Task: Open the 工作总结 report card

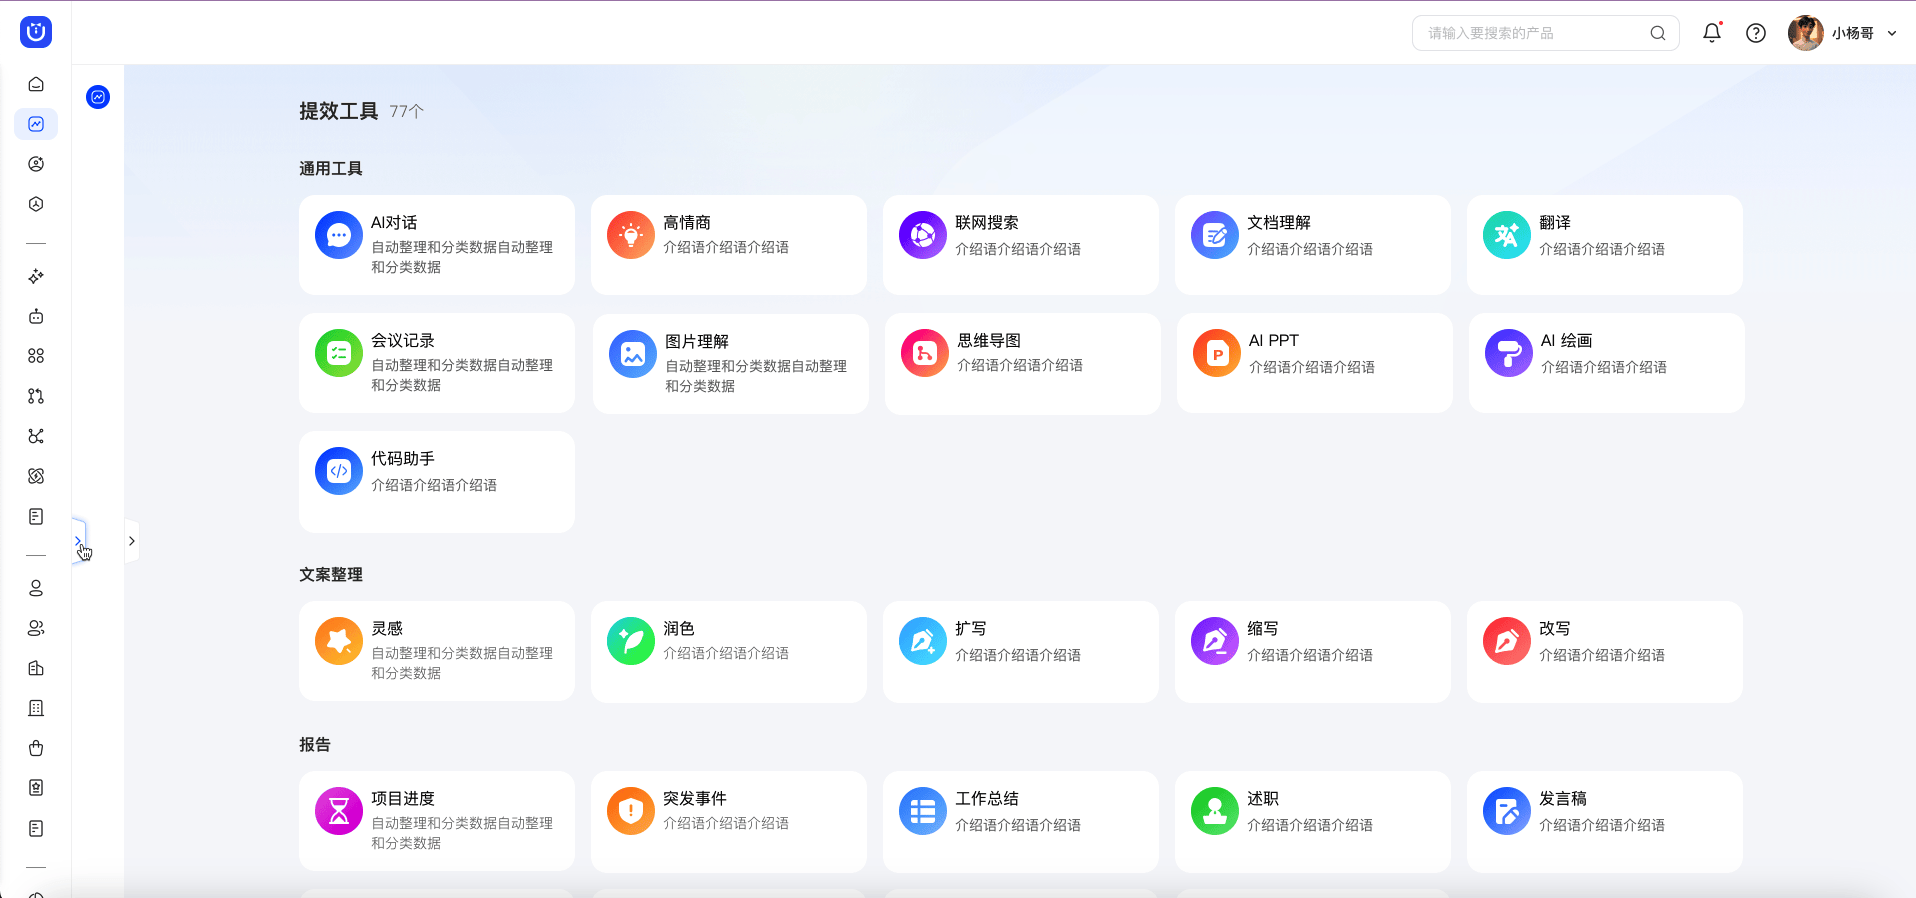Action: [1020, 821]
